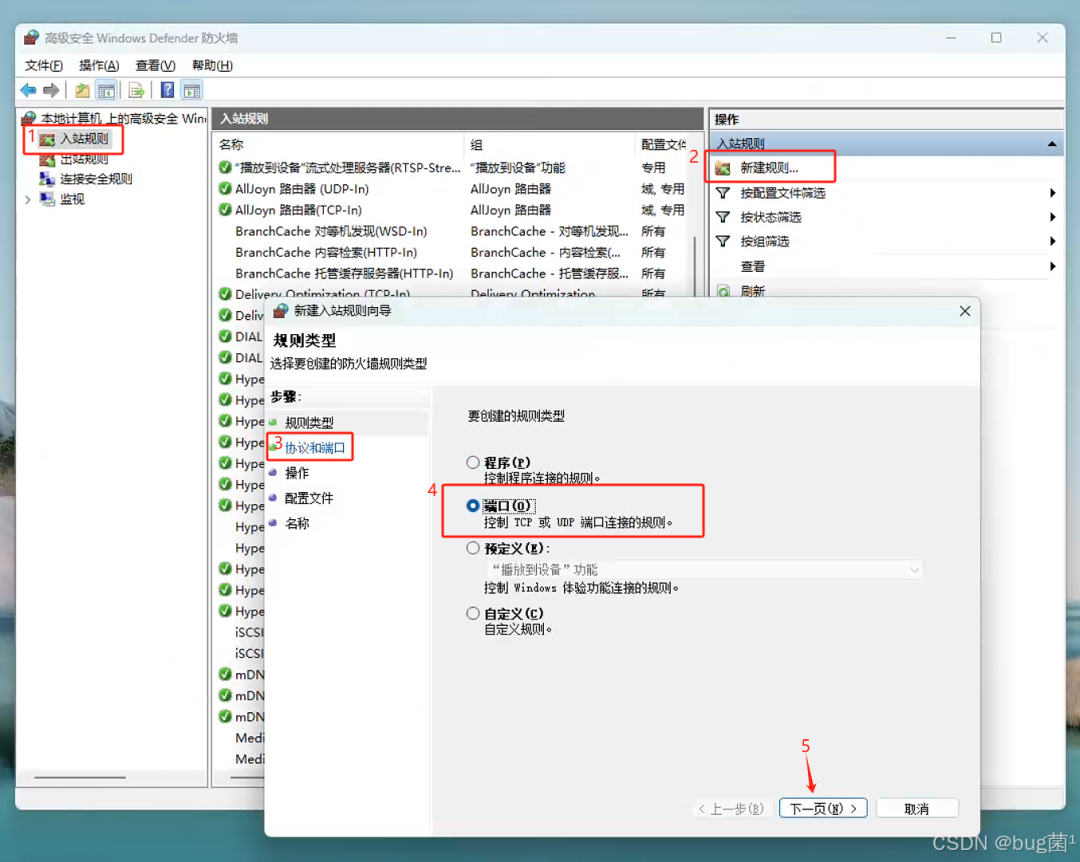Click the 上一步(B) back button
This screenshot has width=1080, height=862.
[731, 808]
